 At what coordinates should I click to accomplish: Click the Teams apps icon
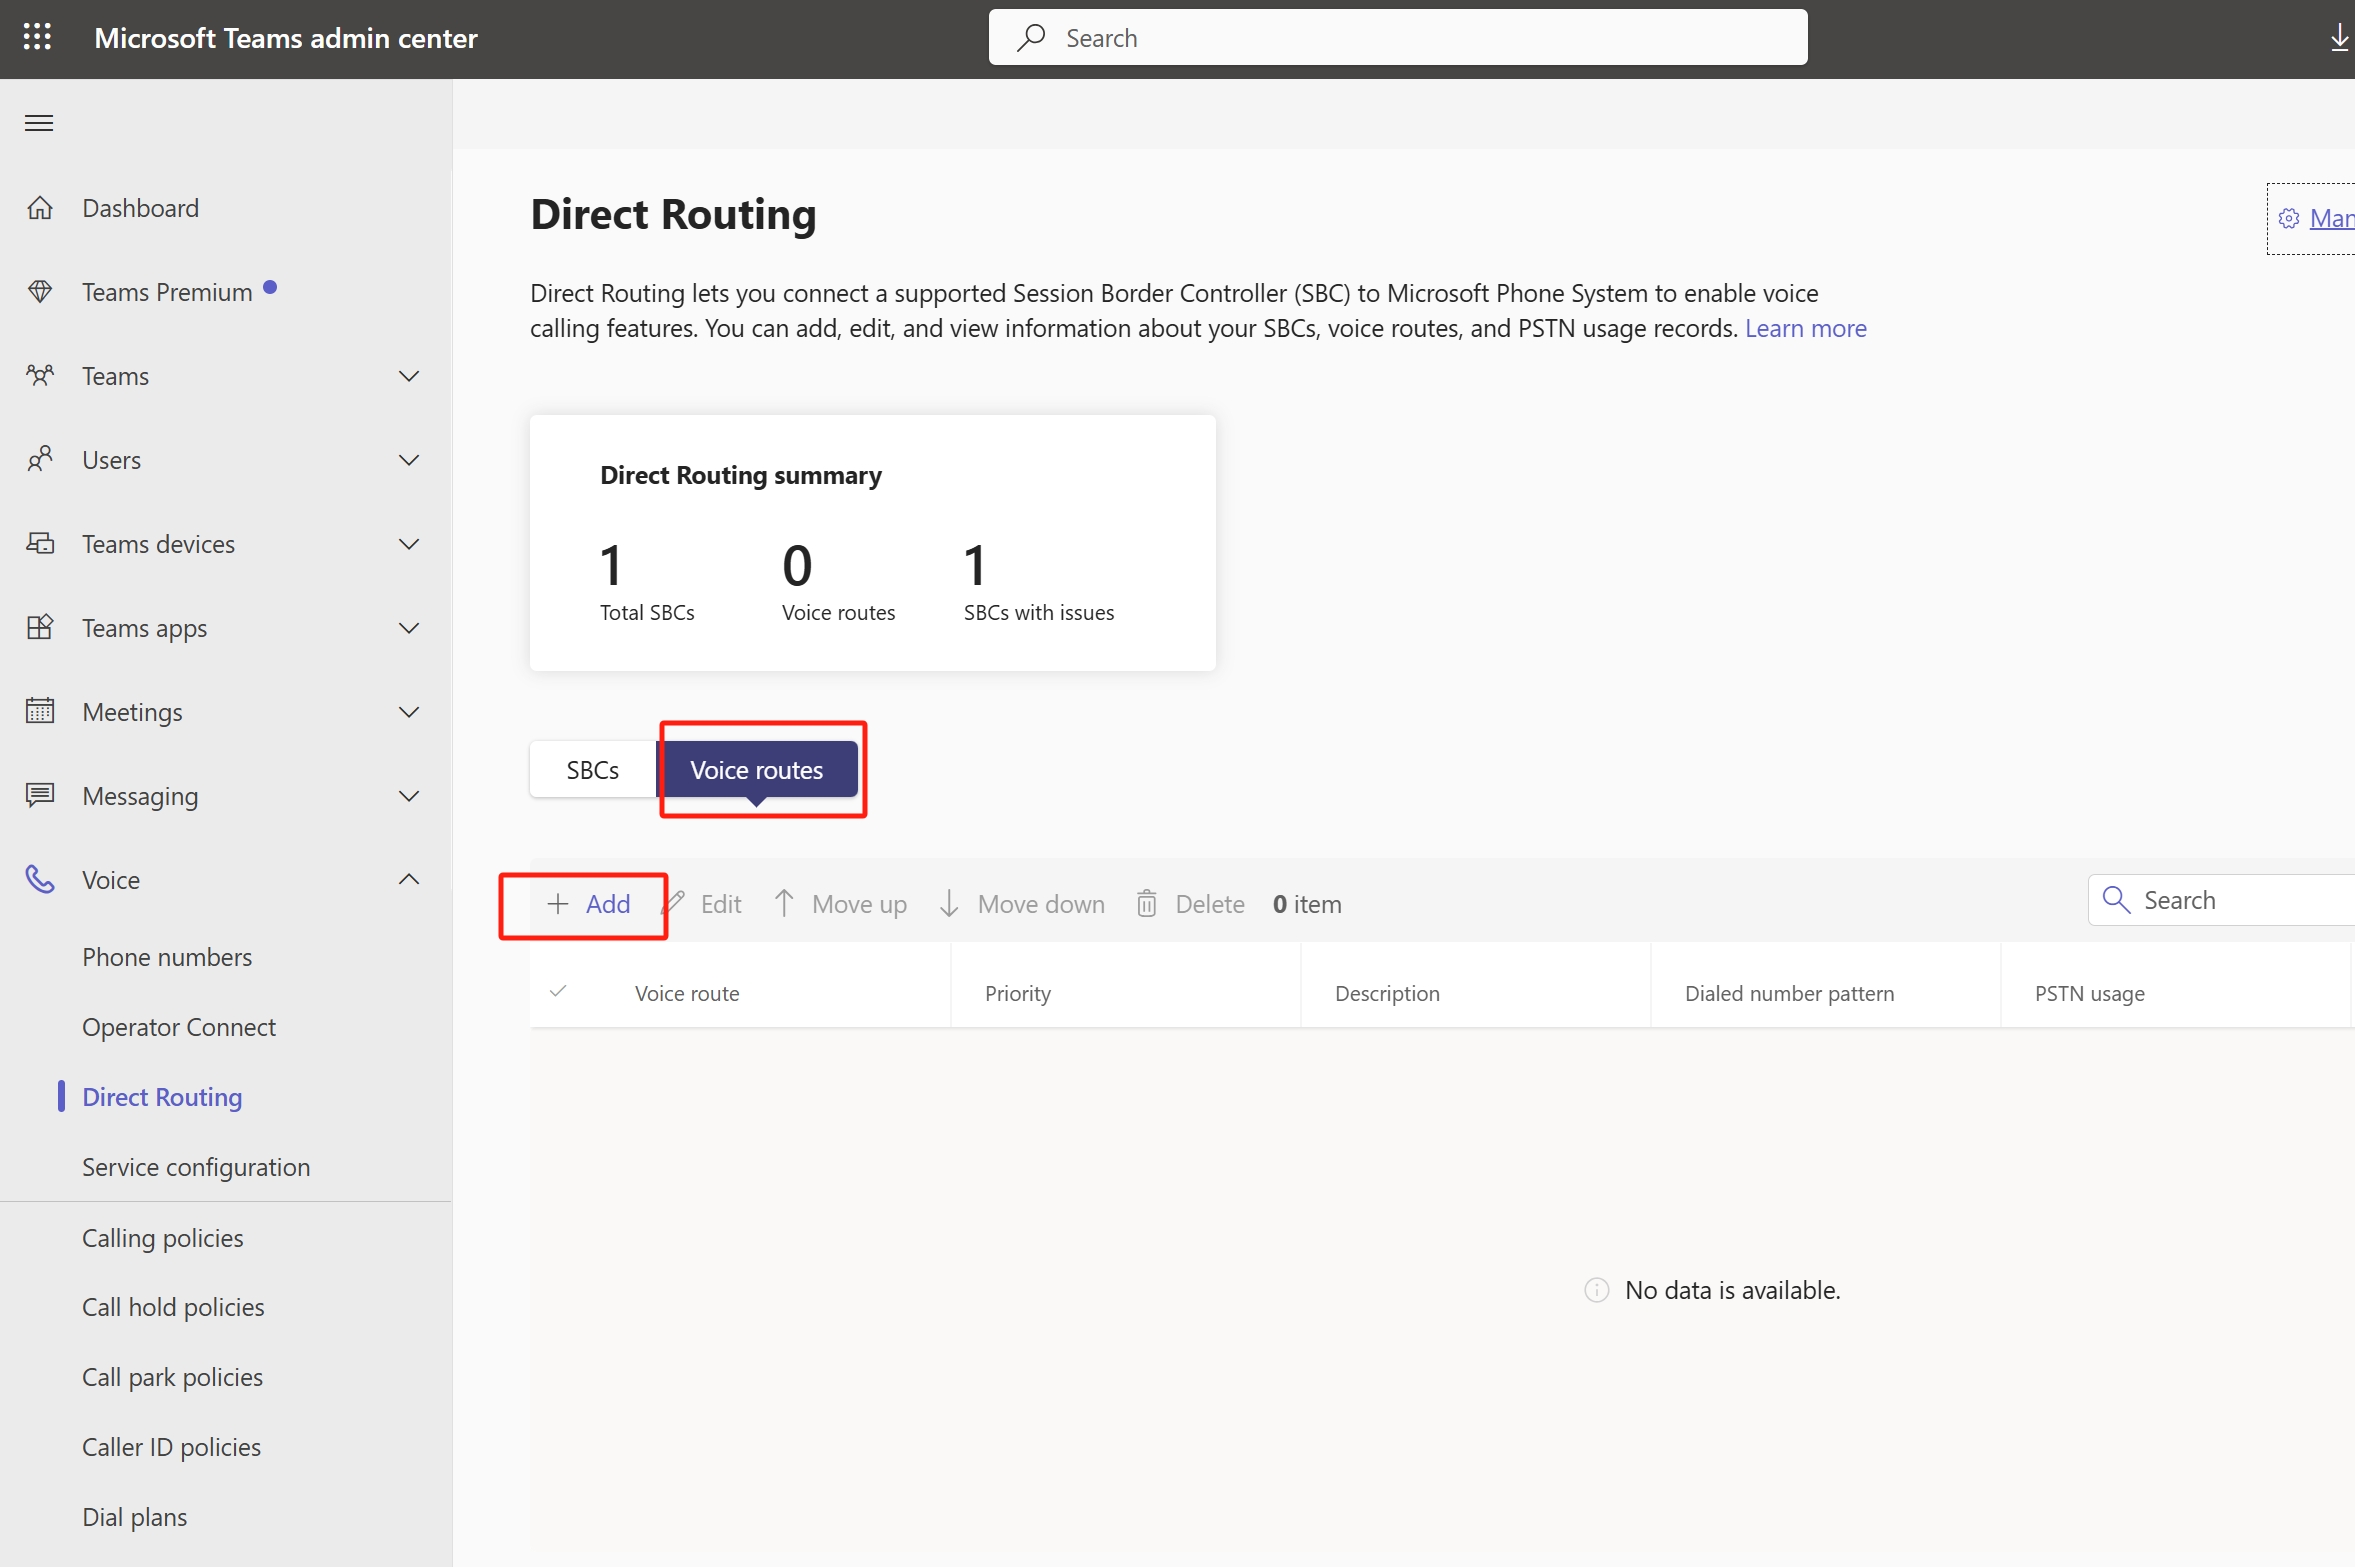(40, 628)
